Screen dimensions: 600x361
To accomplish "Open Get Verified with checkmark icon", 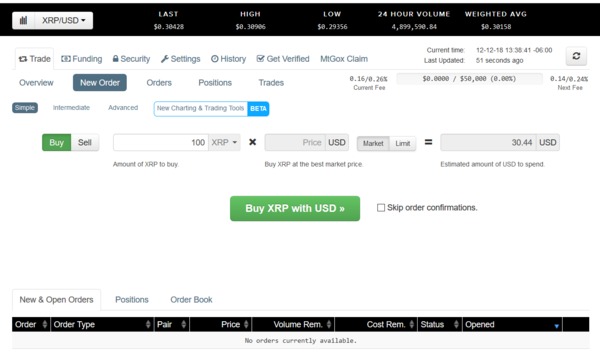I will click(x=283, y=59).
